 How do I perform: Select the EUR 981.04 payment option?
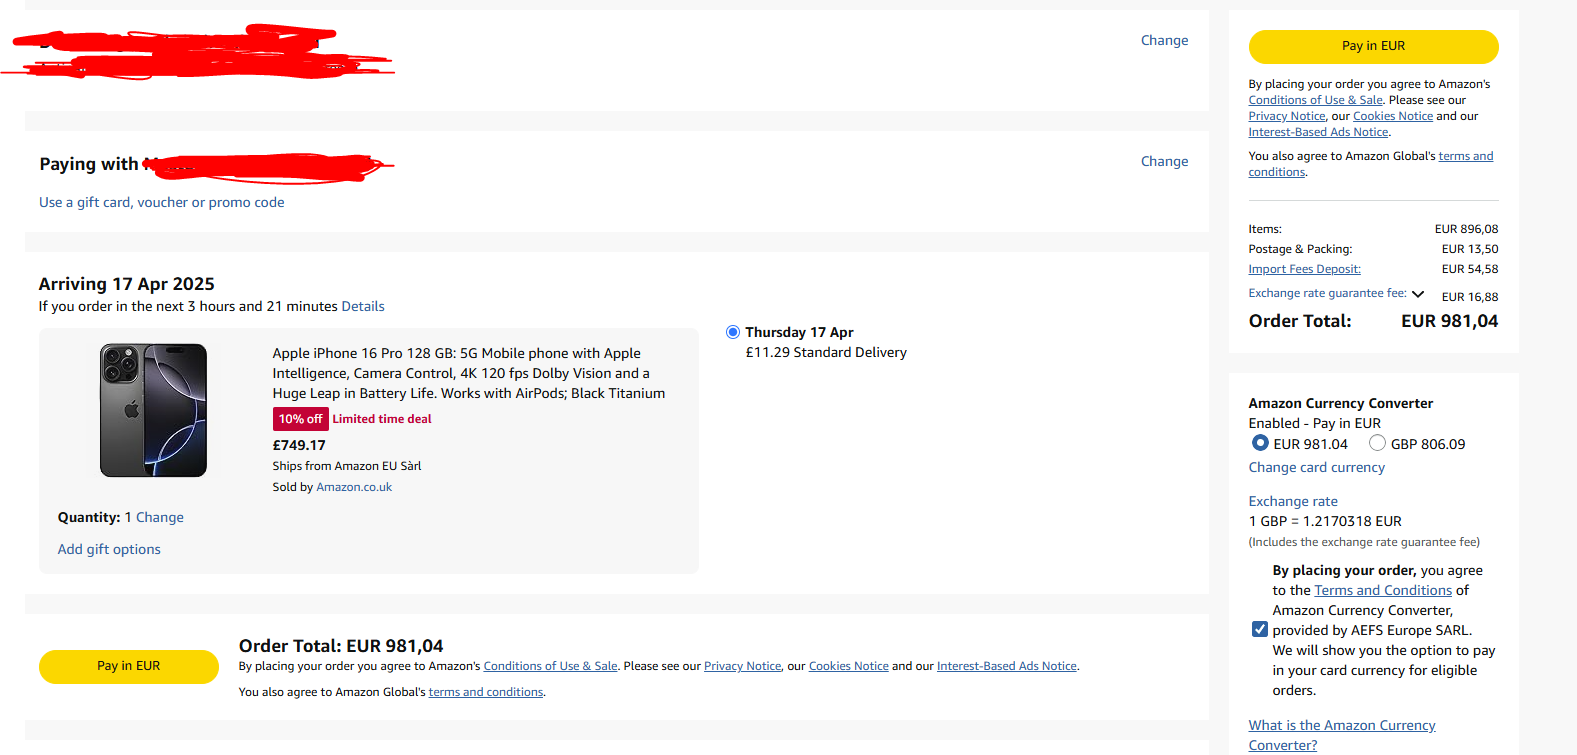pos(1260,443)
